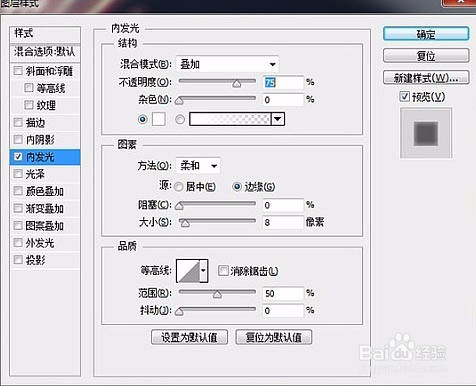
Task: Click the gradient preview bar
Action: click(x=230, y=119)
